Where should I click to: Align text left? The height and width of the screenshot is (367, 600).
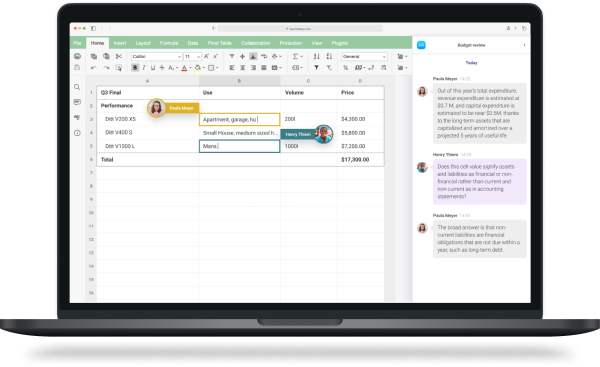click(x=232, y=68)
